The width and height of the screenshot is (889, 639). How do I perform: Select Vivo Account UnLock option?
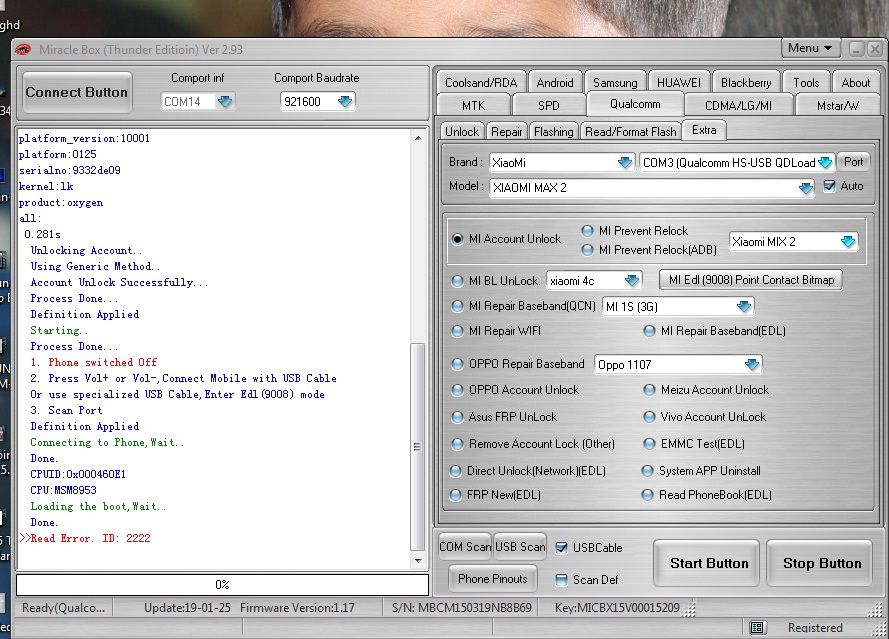(x=649, y=417)
